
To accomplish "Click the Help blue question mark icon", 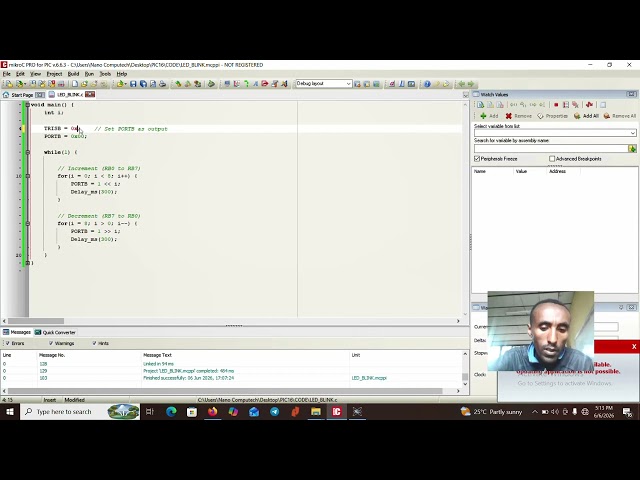I will pyautogui.click(x=427, y=84).
